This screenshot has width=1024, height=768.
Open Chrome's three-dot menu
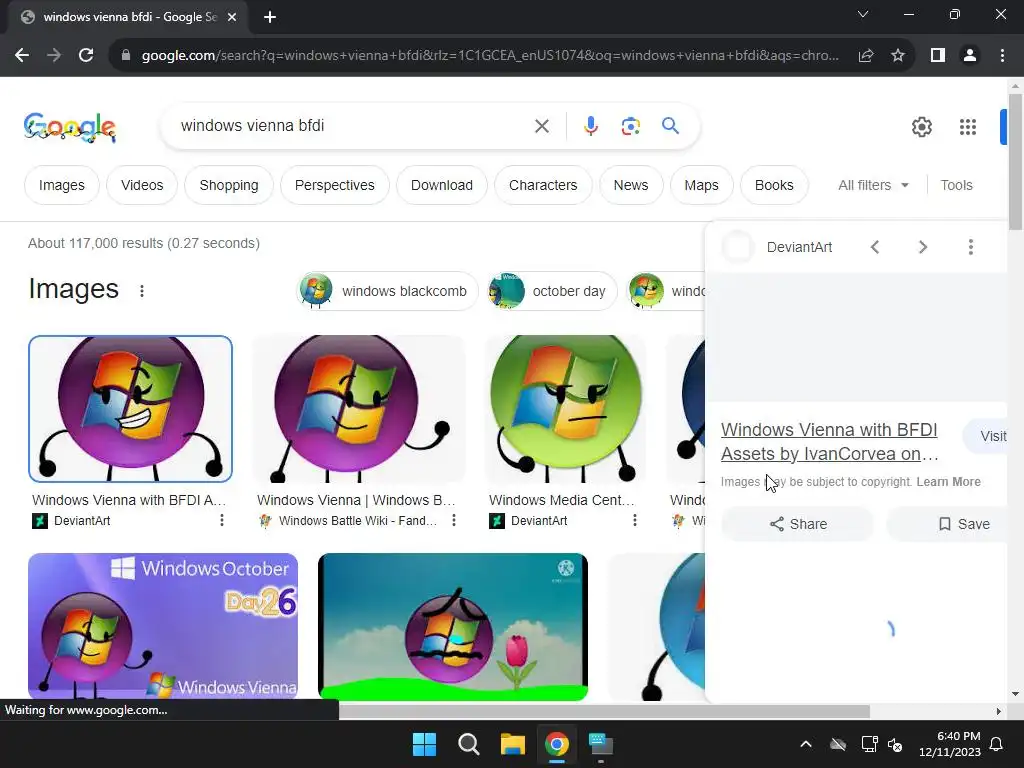click(1002, 56)
